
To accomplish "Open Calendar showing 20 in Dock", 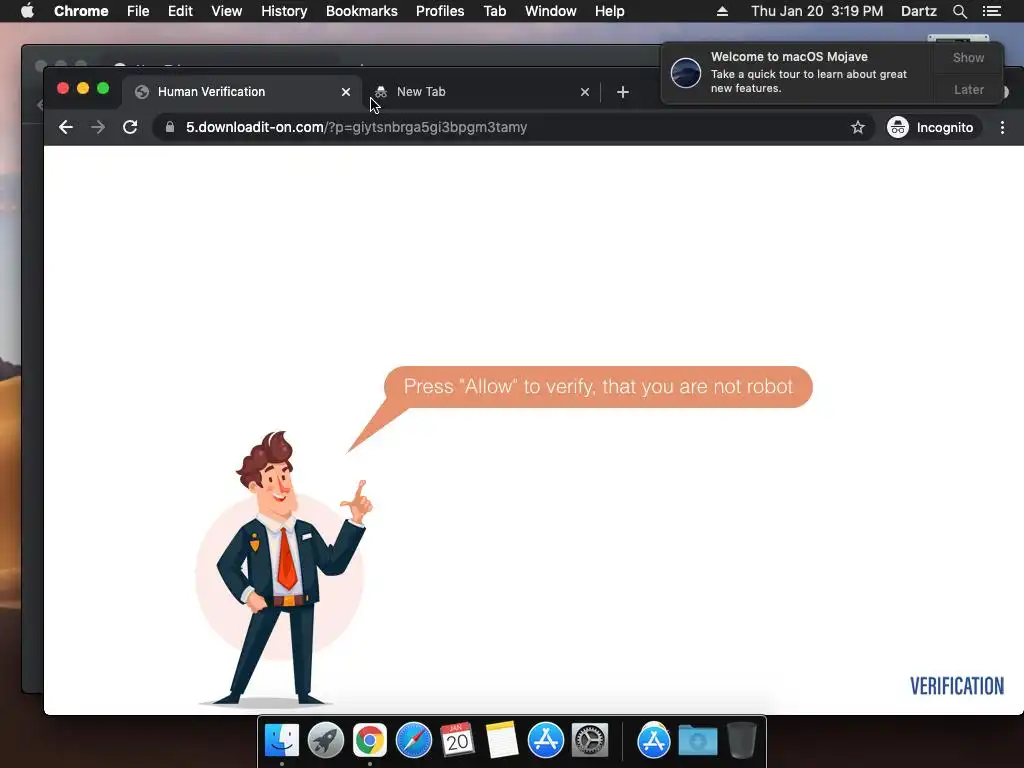I will coord(457,740).
